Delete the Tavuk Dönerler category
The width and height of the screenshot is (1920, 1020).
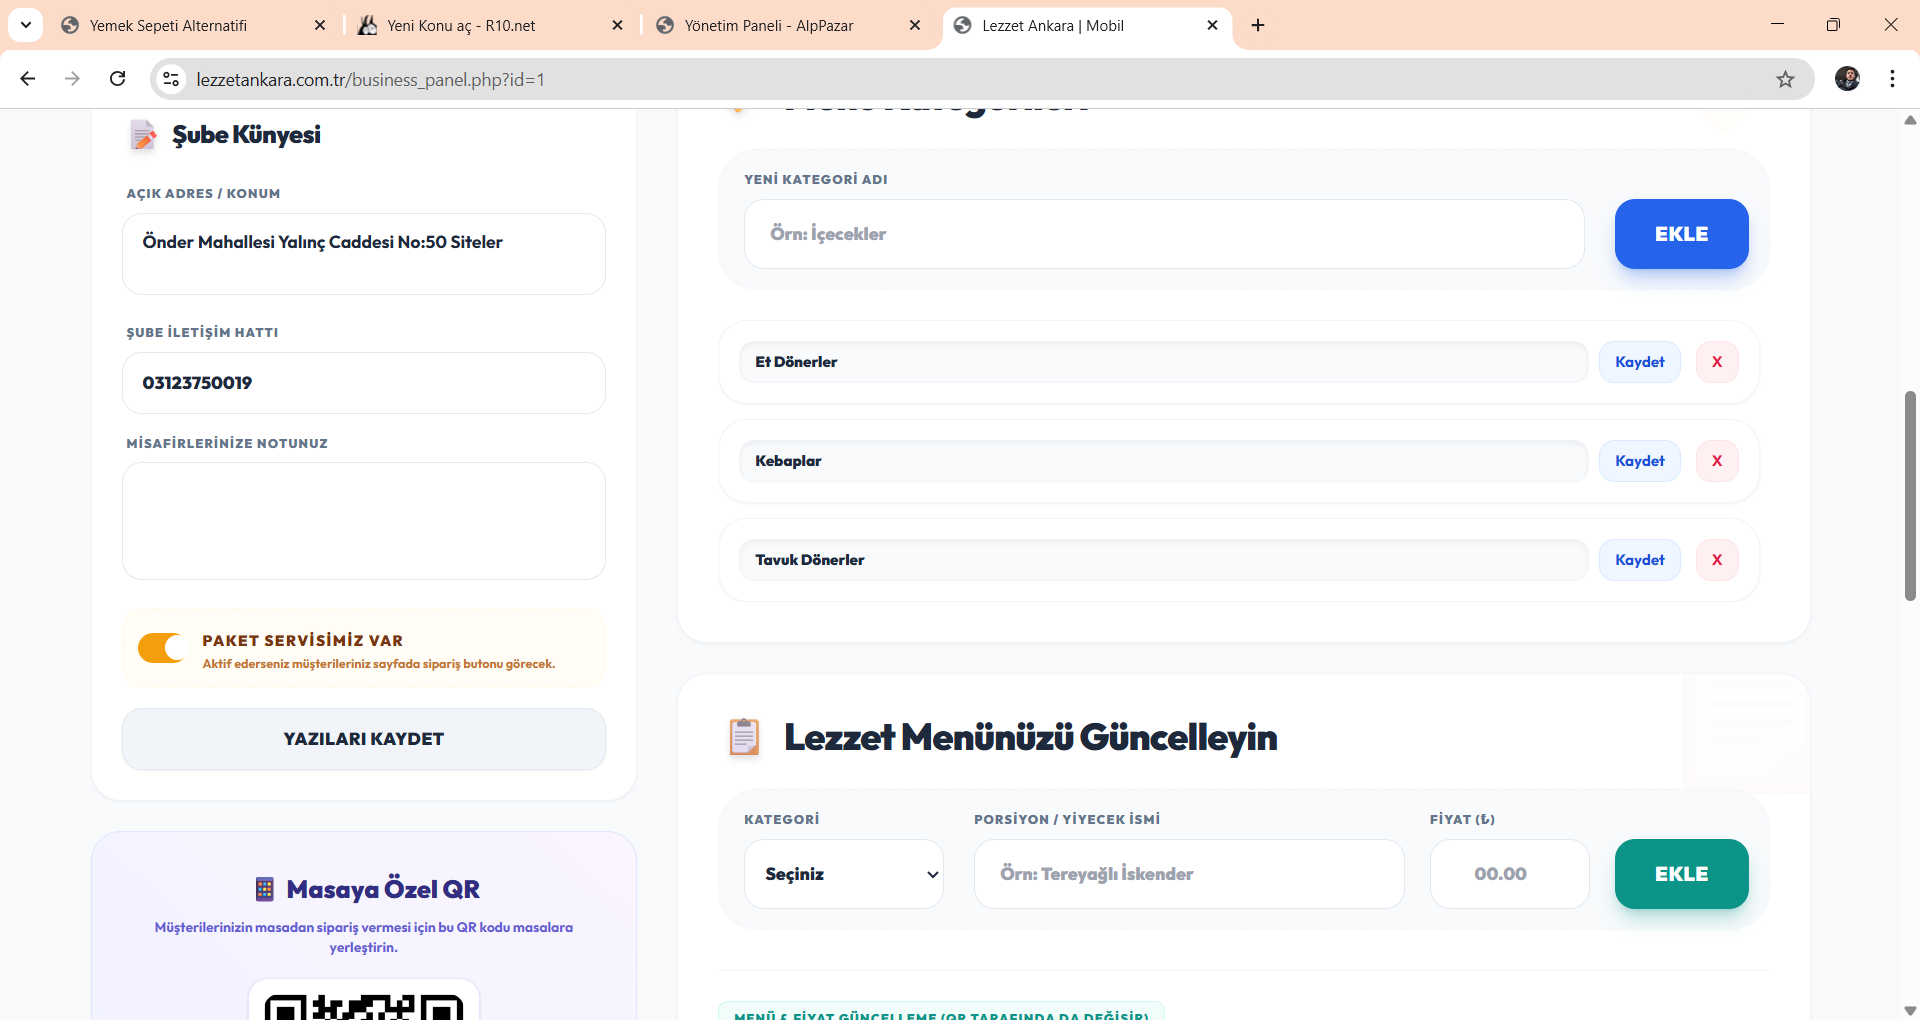(x=1717, y=560)
